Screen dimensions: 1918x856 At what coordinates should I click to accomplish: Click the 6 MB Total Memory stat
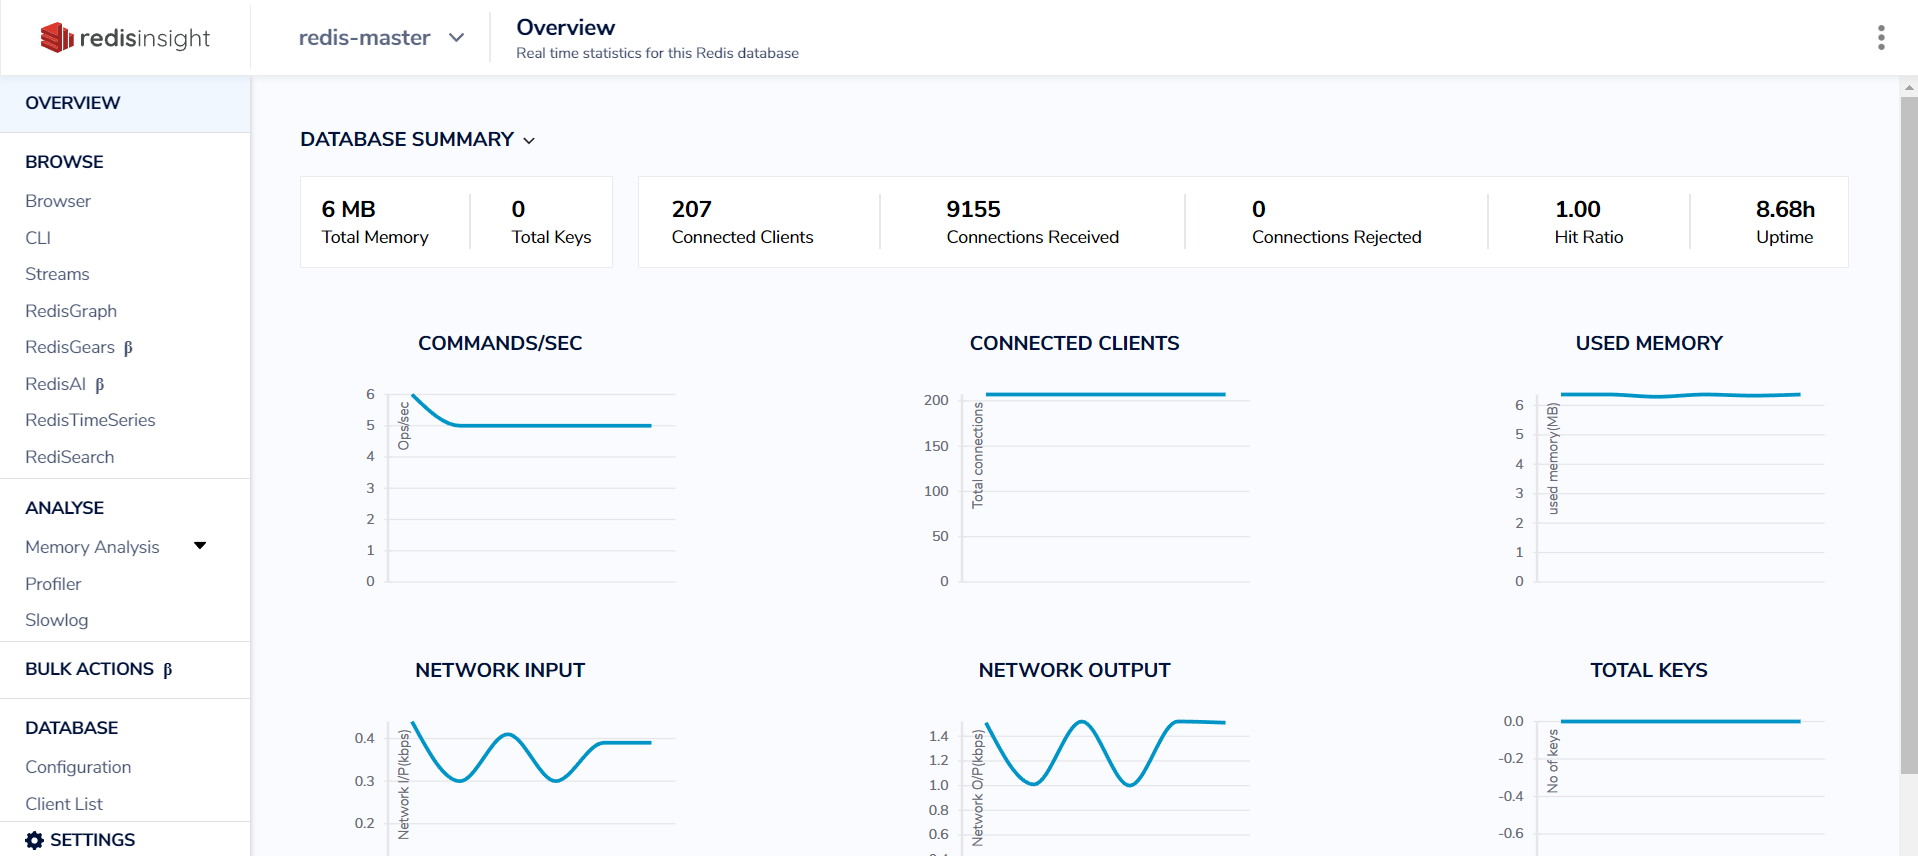(375, 222)
